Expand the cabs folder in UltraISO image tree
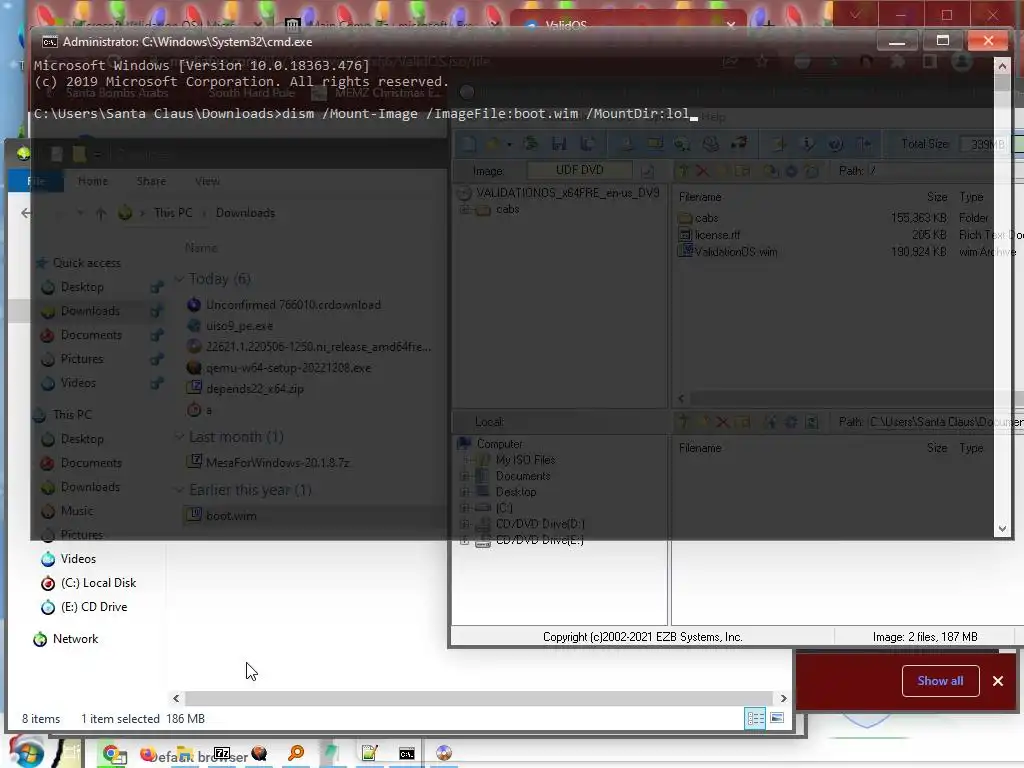This screenshot has height=768, width=1024. (x=464, y=210)
